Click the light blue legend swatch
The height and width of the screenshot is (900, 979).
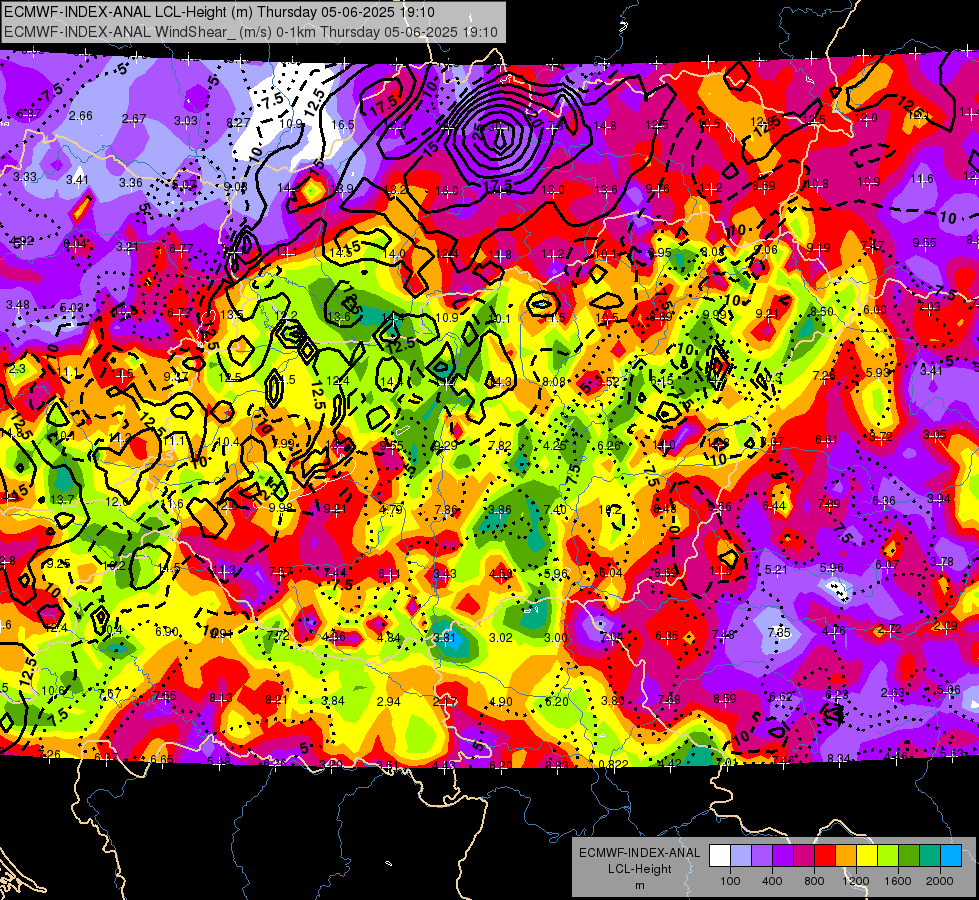pyautogui.click(x=741, y=856)
